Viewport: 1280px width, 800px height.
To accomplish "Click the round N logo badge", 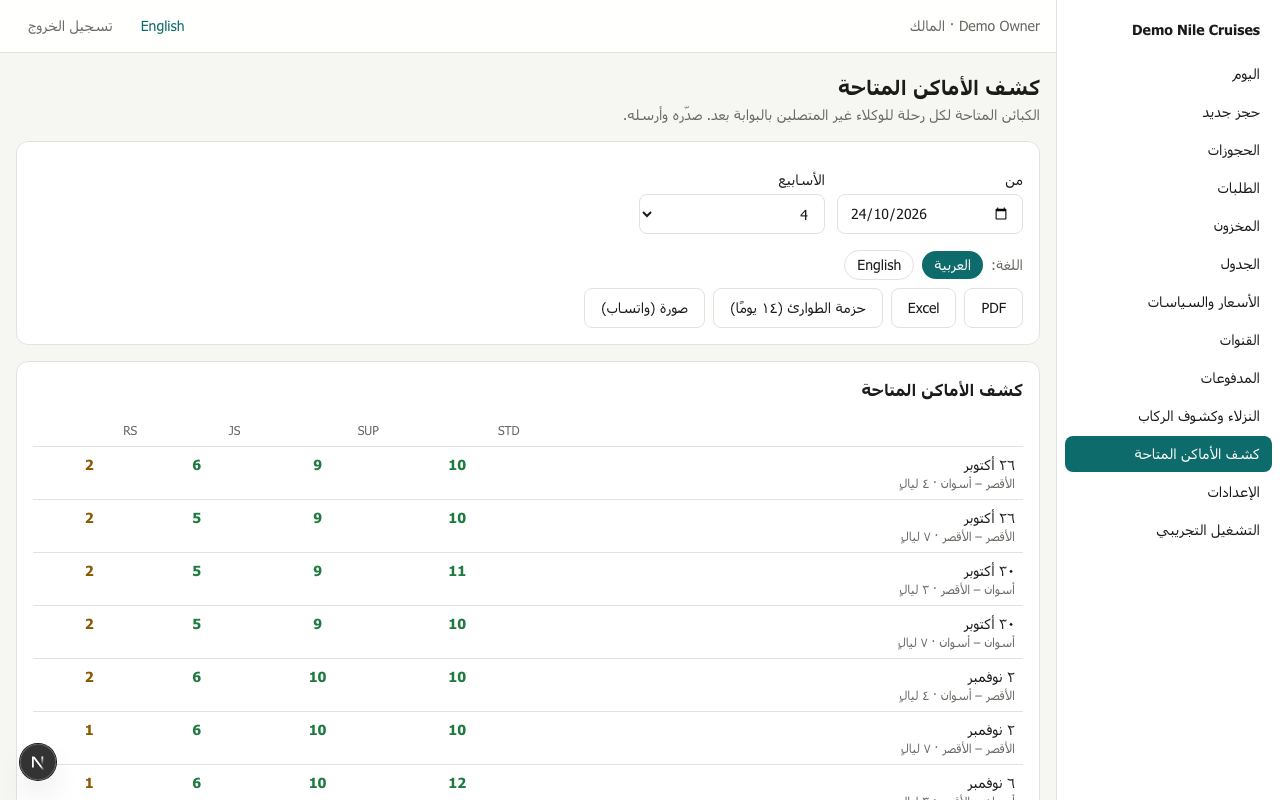I will (x=38, y=762).
